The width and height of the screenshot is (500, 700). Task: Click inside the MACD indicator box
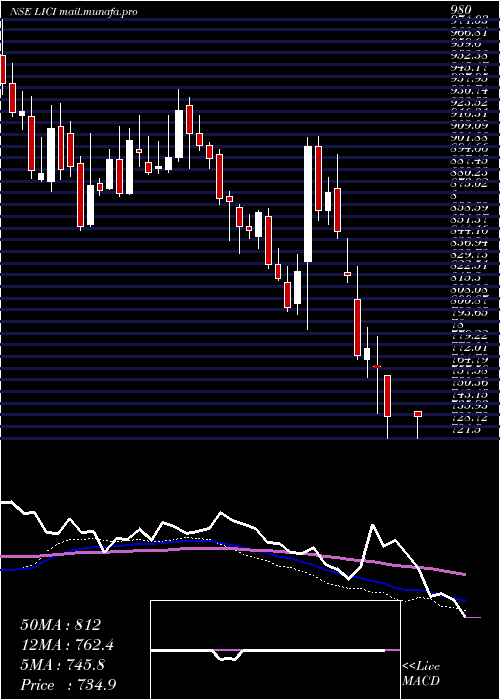275,650
